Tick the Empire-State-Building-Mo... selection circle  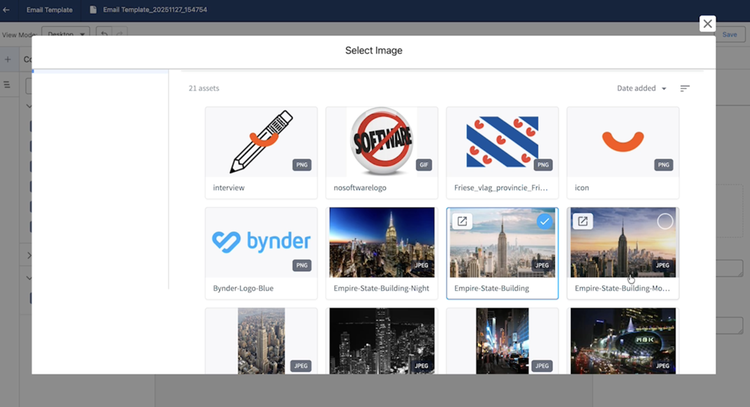point(664,221)
